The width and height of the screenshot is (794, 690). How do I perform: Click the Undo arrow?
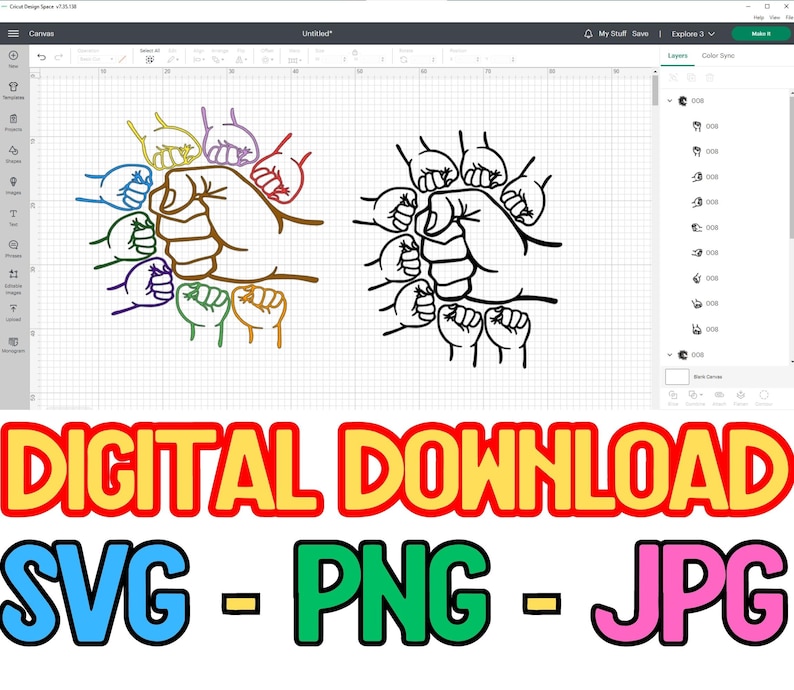coord(42,57)
